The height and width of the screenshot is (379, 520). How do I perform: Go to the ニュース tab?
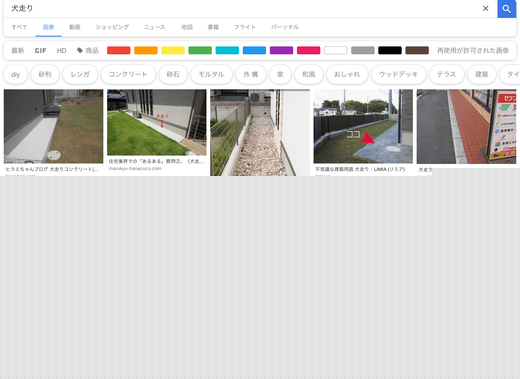[x=155, y=27]
